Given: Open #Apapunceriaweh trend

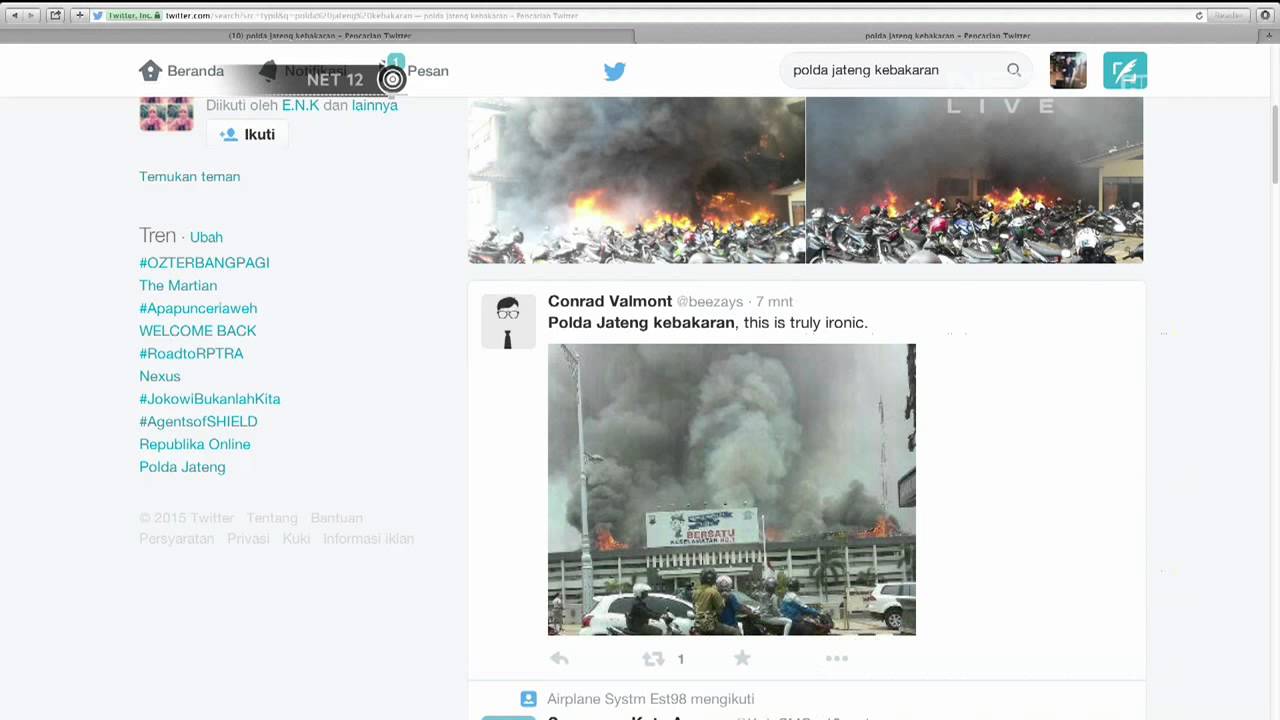Looking at the screenshot, I should click(x=198, y=308).
